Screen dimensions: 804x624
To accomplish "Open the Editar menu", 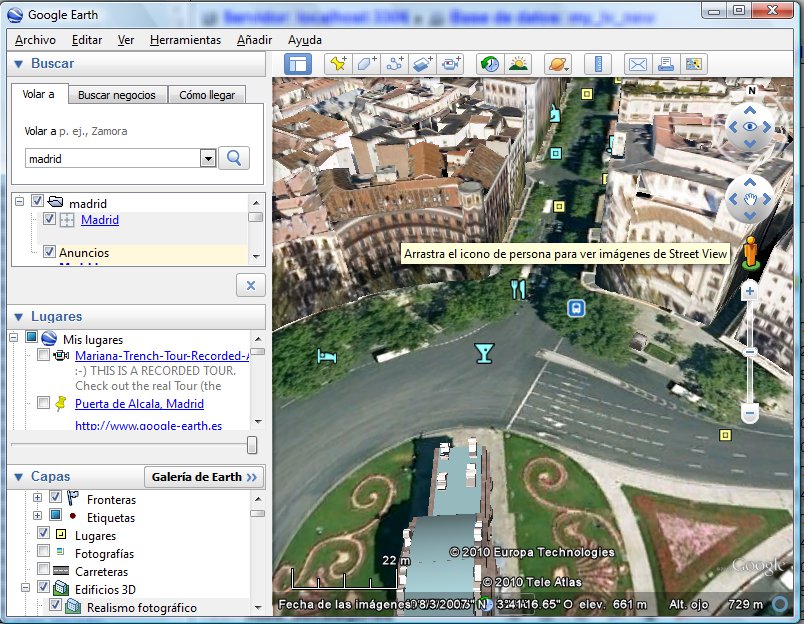I will pyautogui.click(x=87, y=40).
